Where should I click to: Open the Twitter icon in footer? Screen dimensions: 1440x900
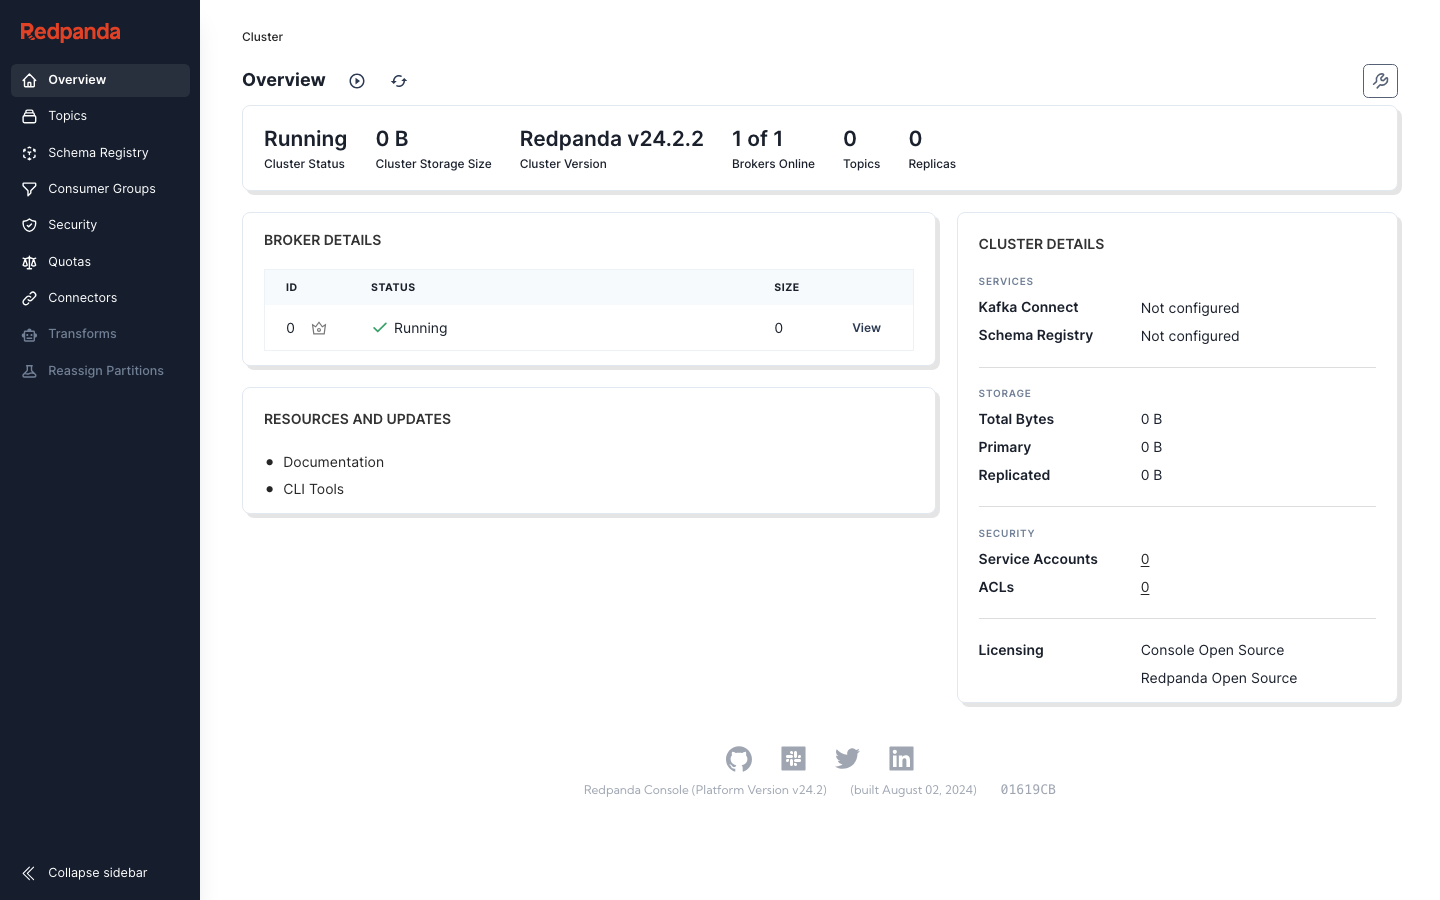click(847, 759)
